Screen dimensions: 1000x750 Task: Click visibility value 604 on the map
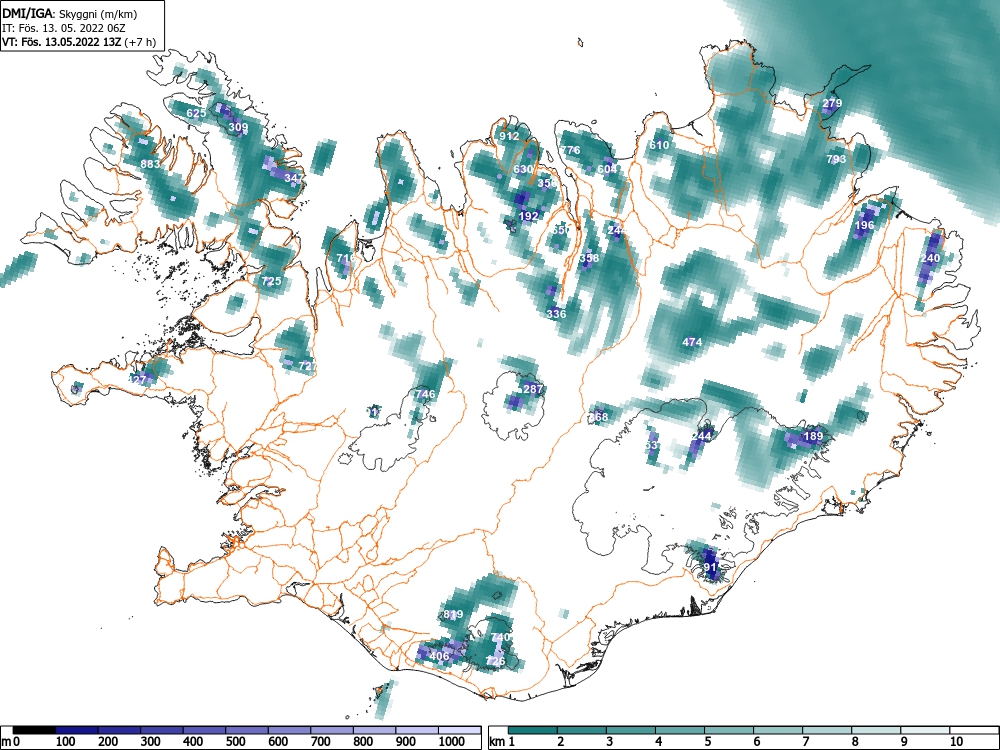607,169
